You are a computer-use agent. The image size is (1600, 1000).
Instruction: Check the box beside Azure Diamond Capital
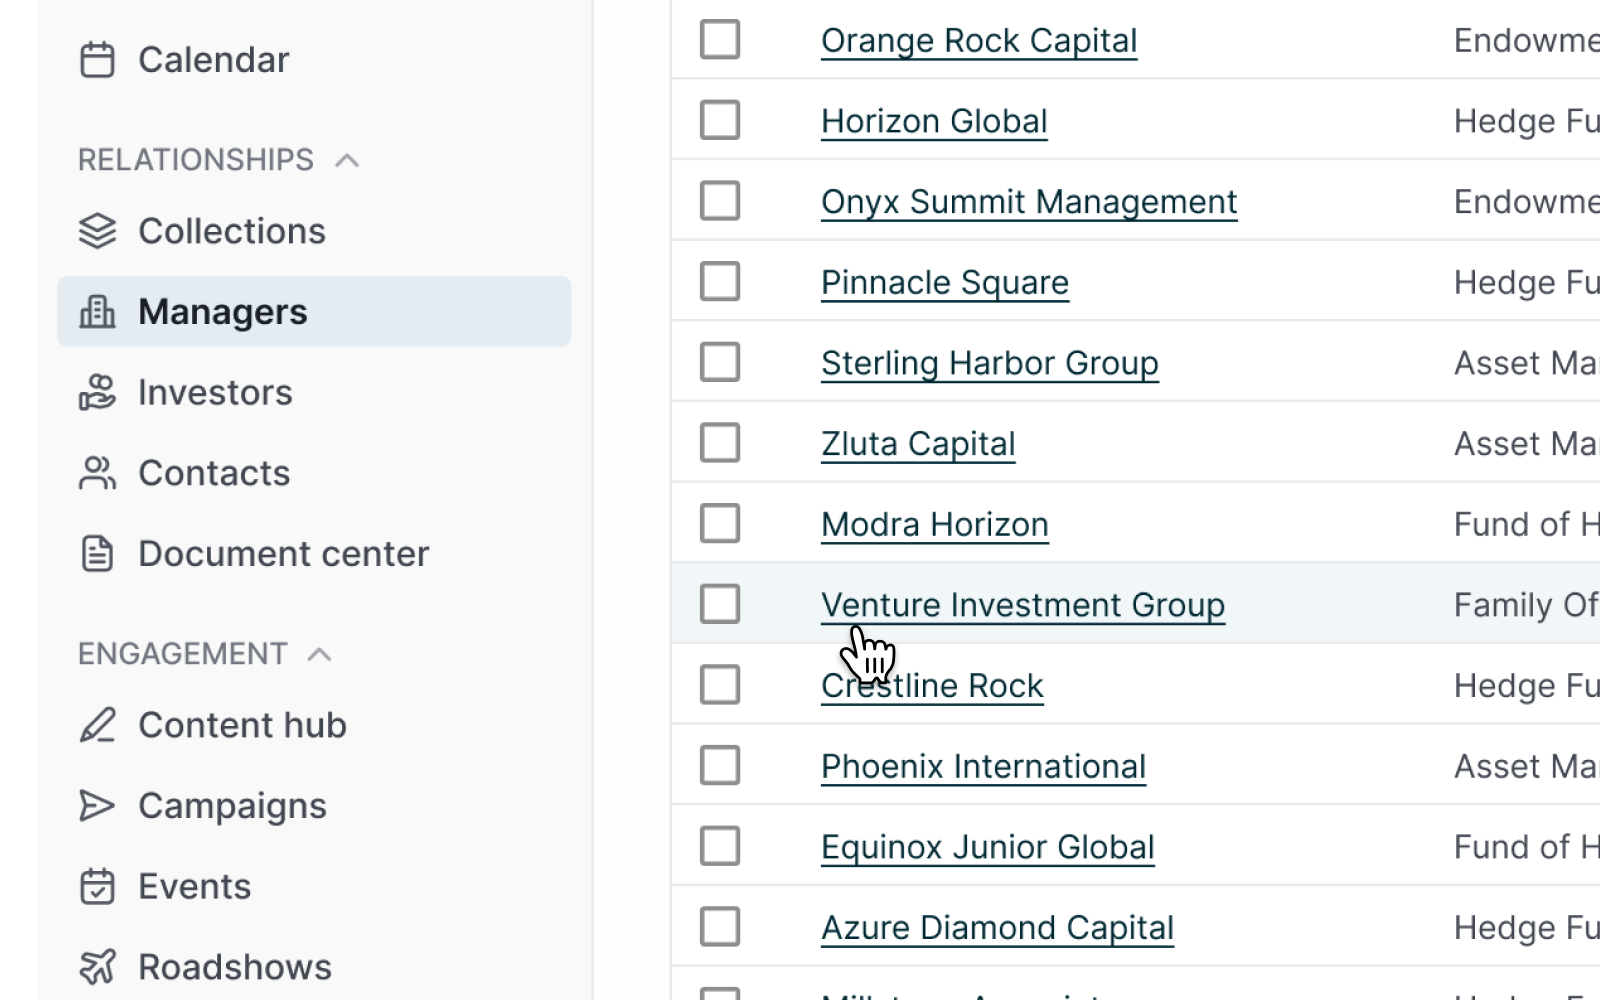(x=720, y=927)
